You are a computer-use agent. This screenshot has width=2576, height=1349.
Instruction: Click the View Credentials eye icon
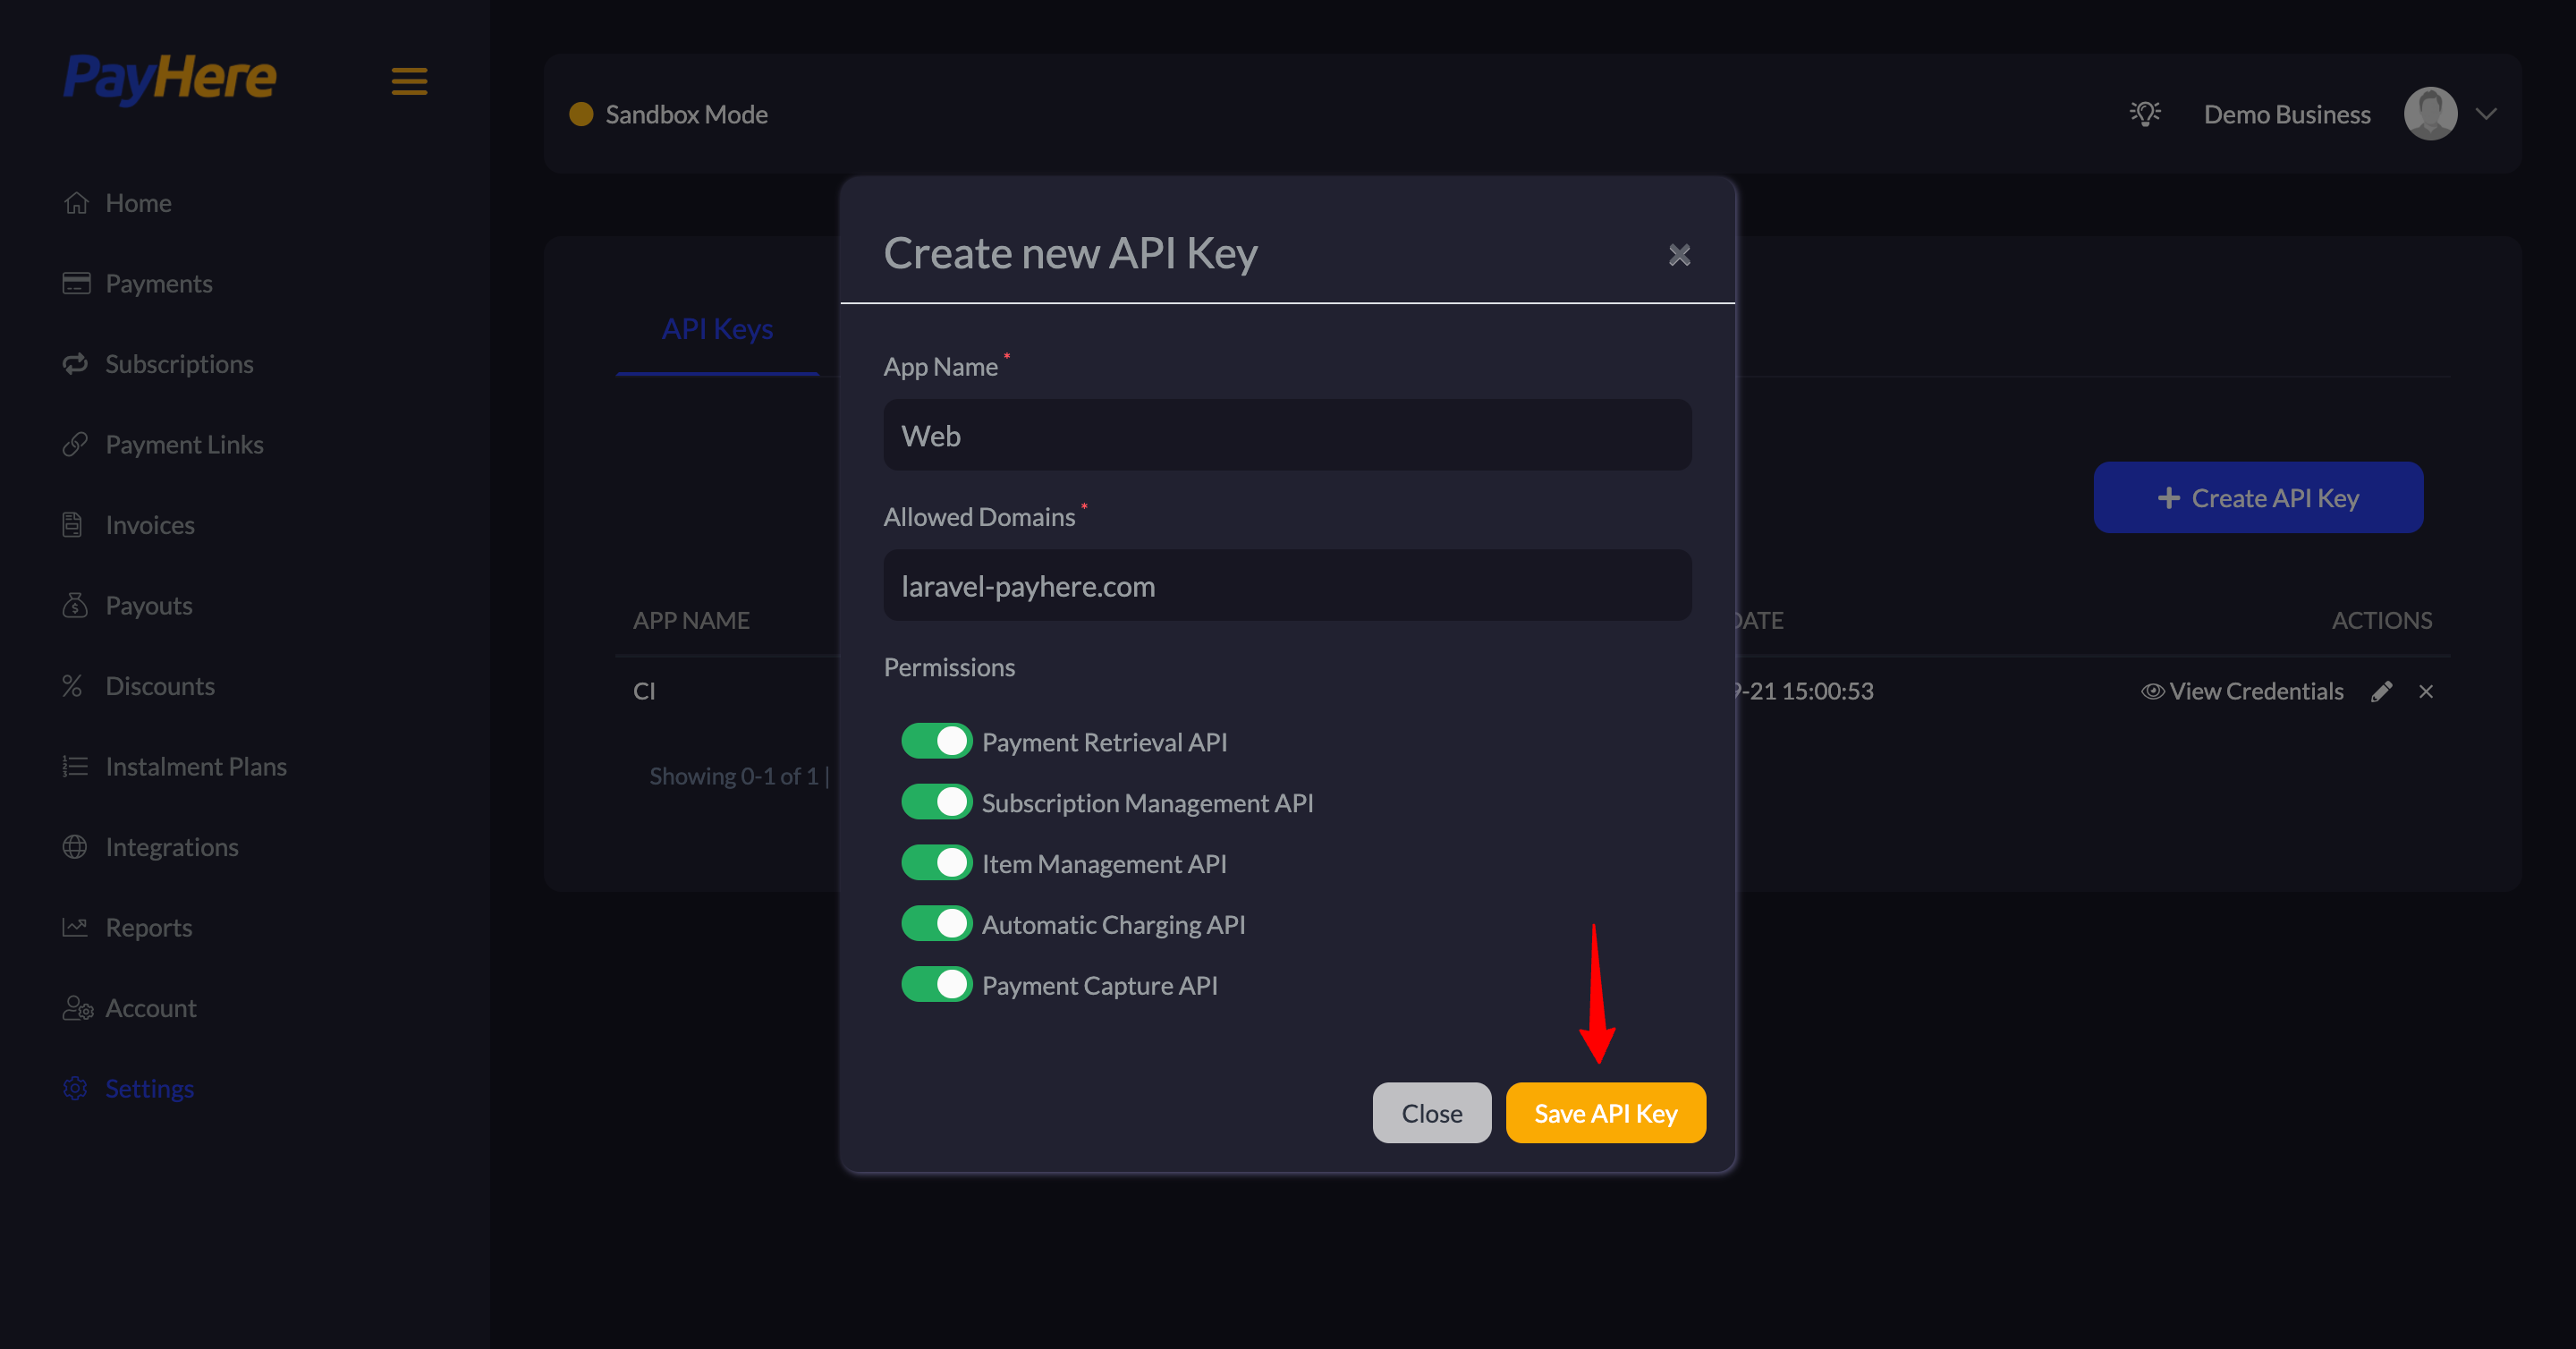[2152, 691]
